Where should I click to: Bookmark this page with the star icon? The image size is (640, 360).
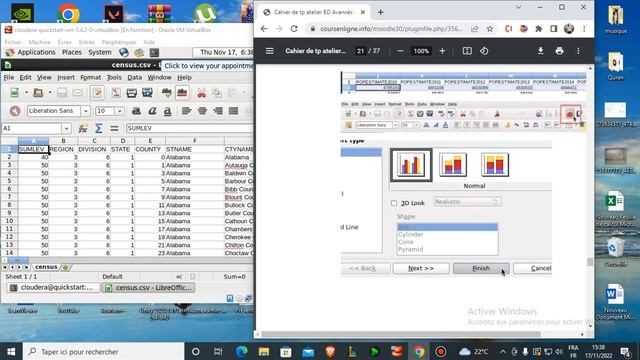pos(490,29)
